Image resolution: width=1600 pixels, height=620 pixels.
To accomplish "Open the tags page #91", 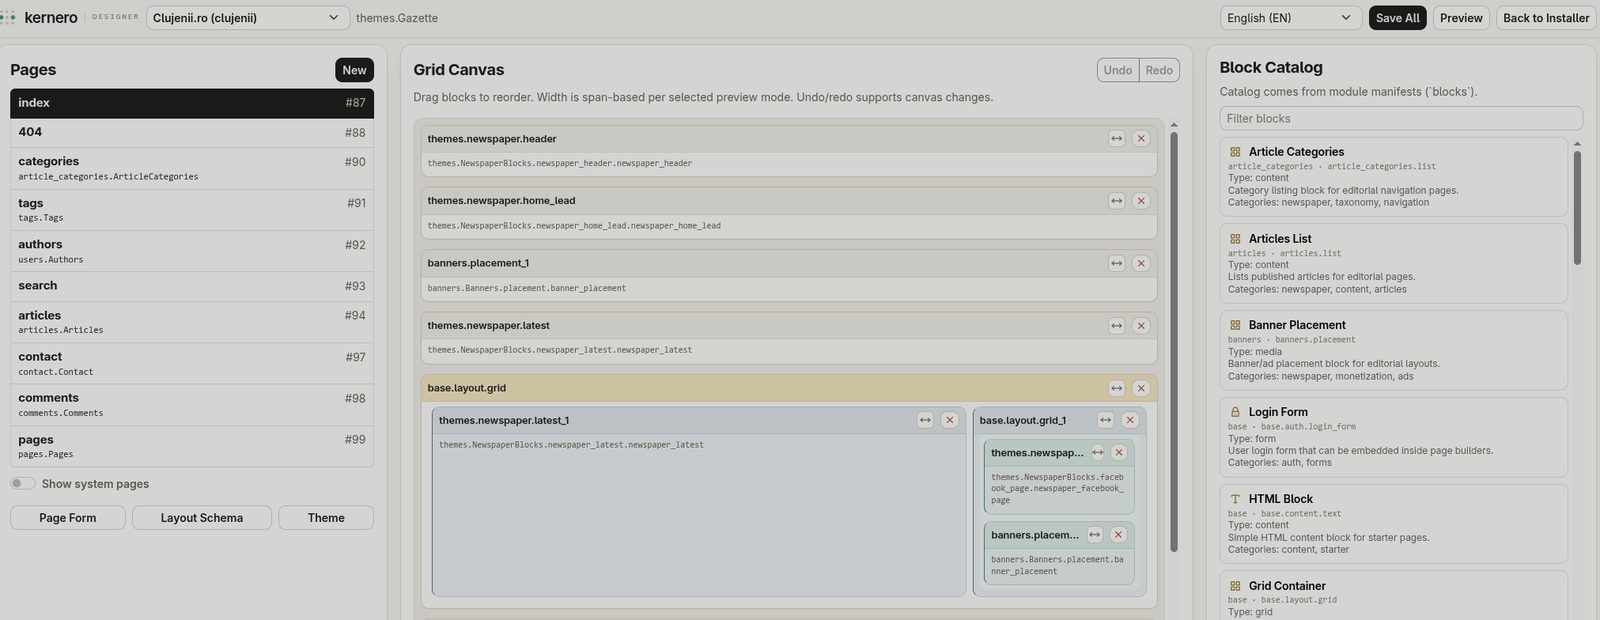I will pyautogui.click(x=192, y=210).
